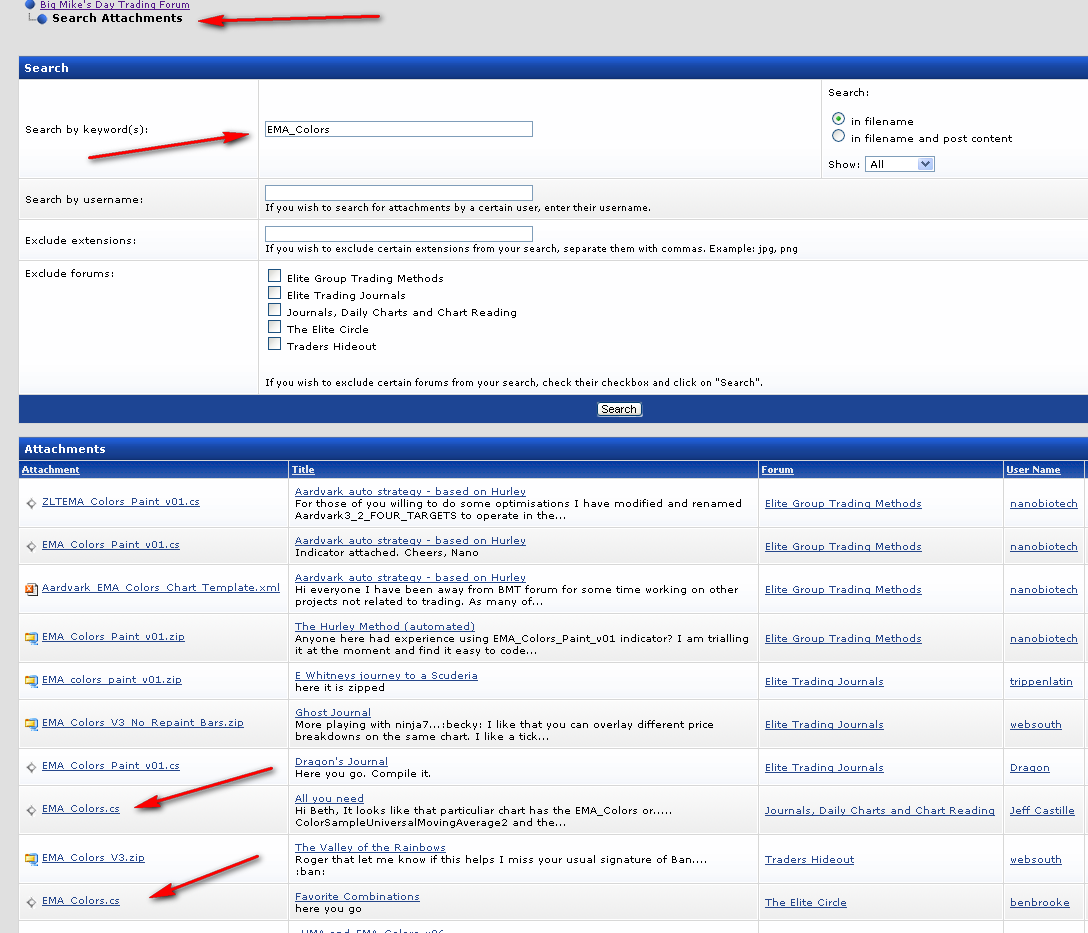Click zip icon beside EMA_Colors_Paint_v01.zip
Viewport: 1088px width, 933px height.
[31, 638]
